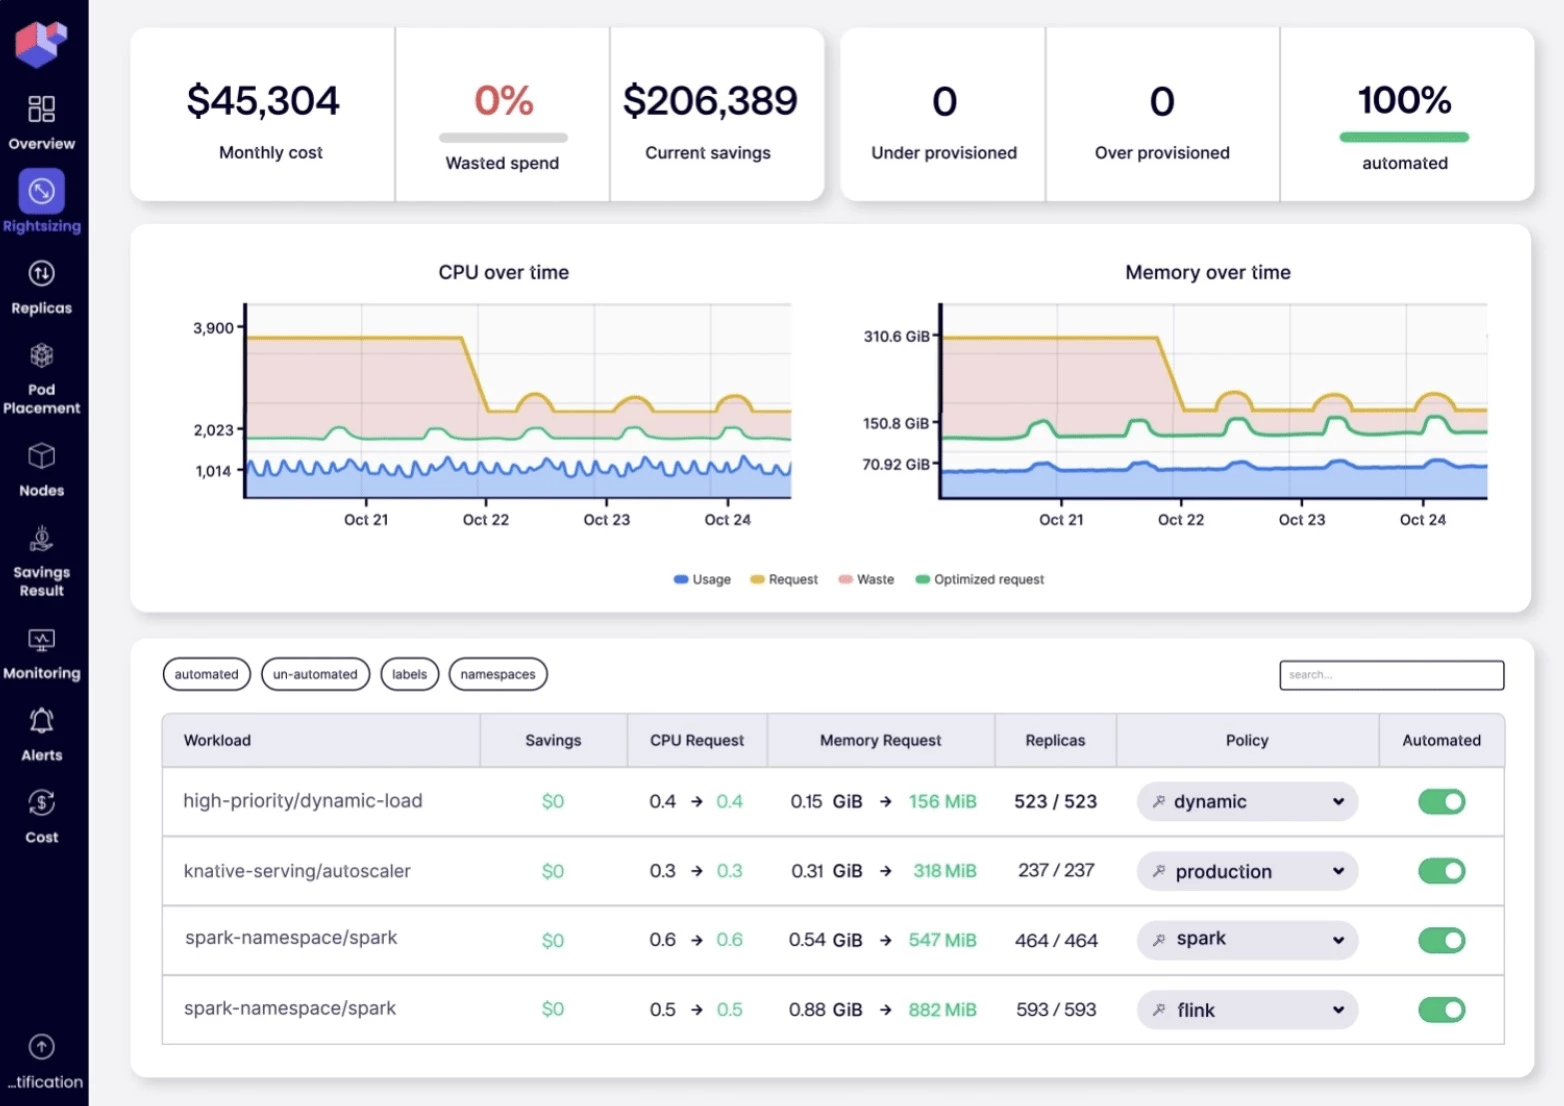Open the Nodes cube icon
The image size is (1564, 1106).
pyautogui.click(x=41, y=456)
